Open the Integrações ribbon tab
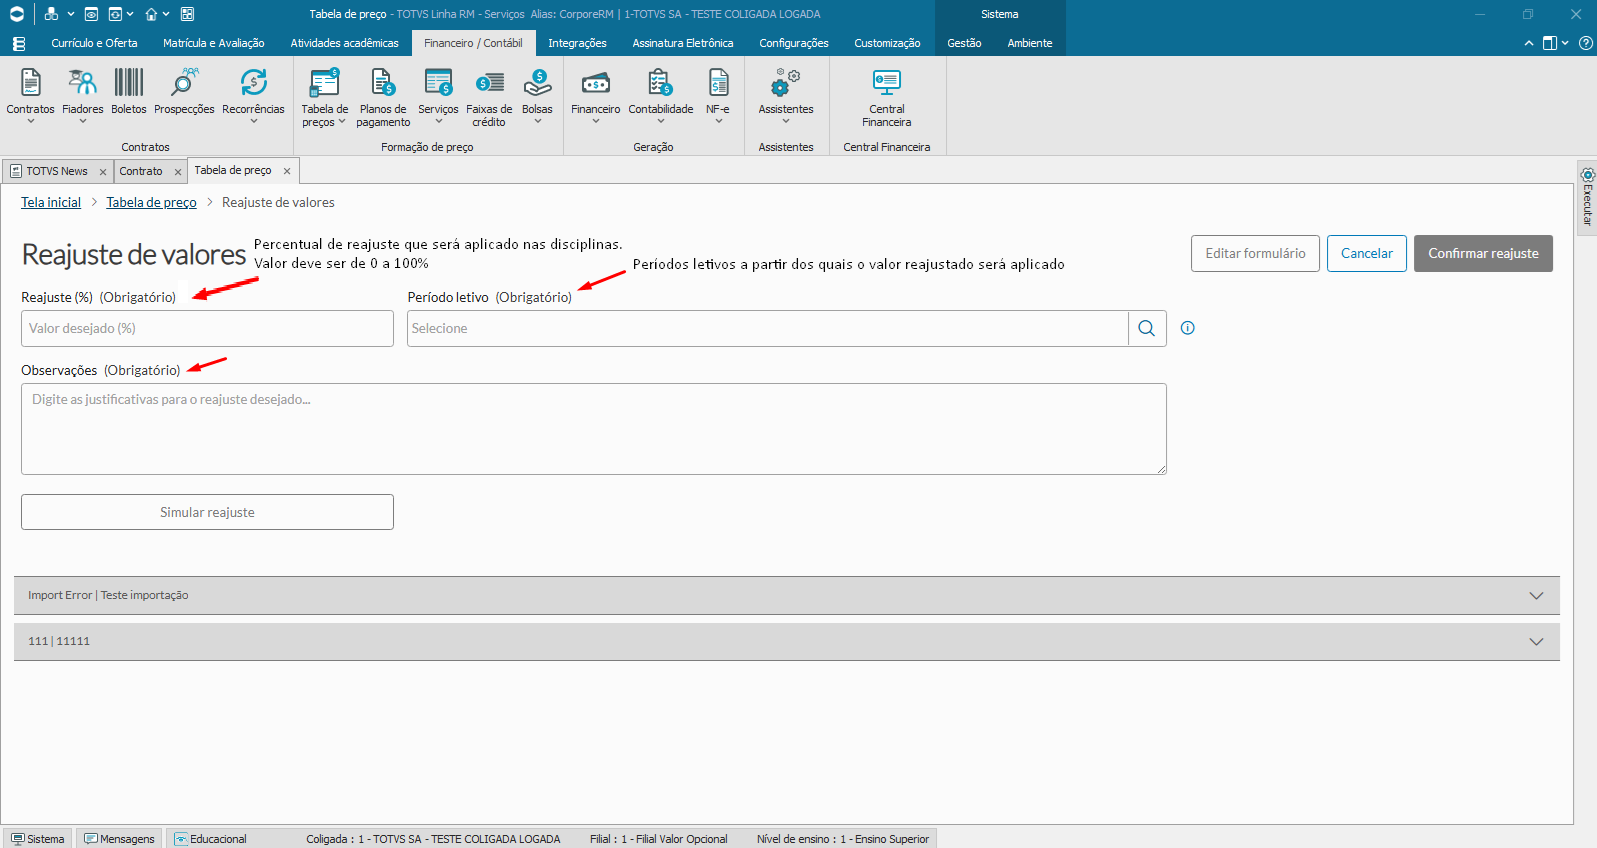Screen dimensions: 1597x848 click(578, 43)
